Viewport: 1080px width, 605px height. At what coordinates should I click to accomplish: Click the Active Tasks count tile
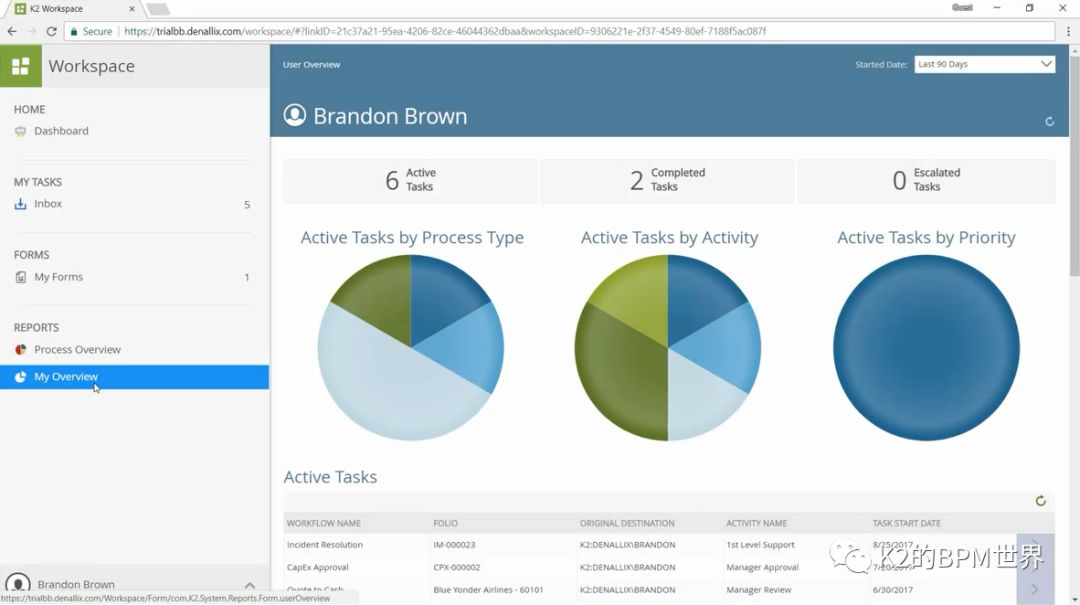[411, 181]
